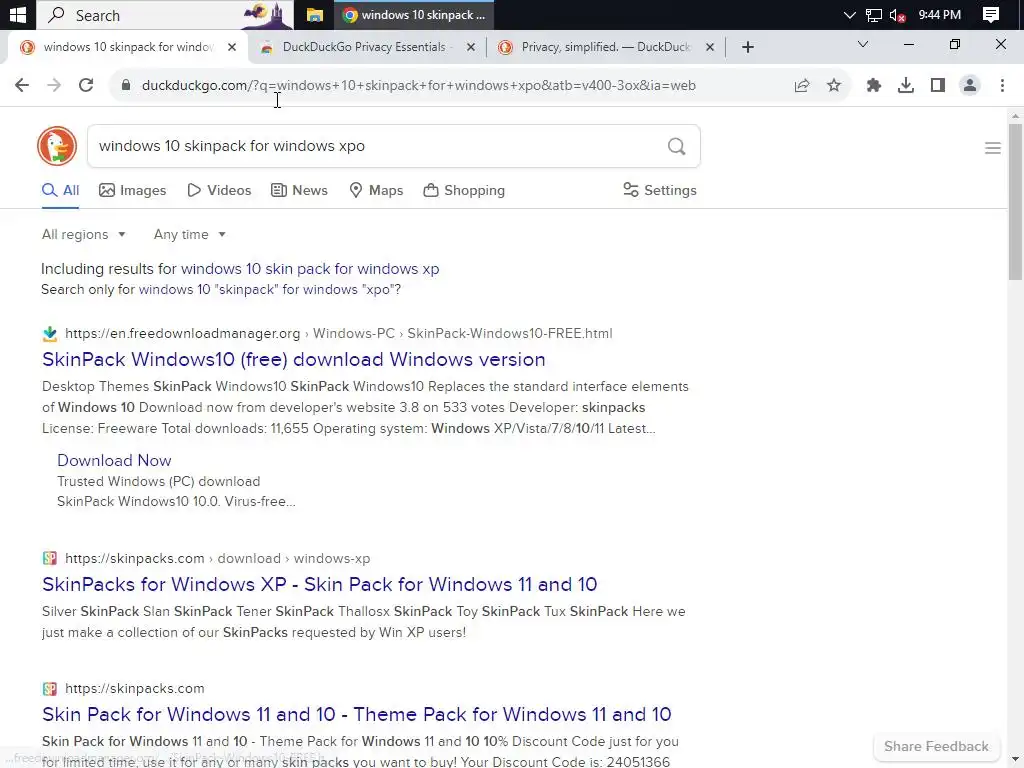Switch to Images results

pyautogui.click(x=133, y=190)
